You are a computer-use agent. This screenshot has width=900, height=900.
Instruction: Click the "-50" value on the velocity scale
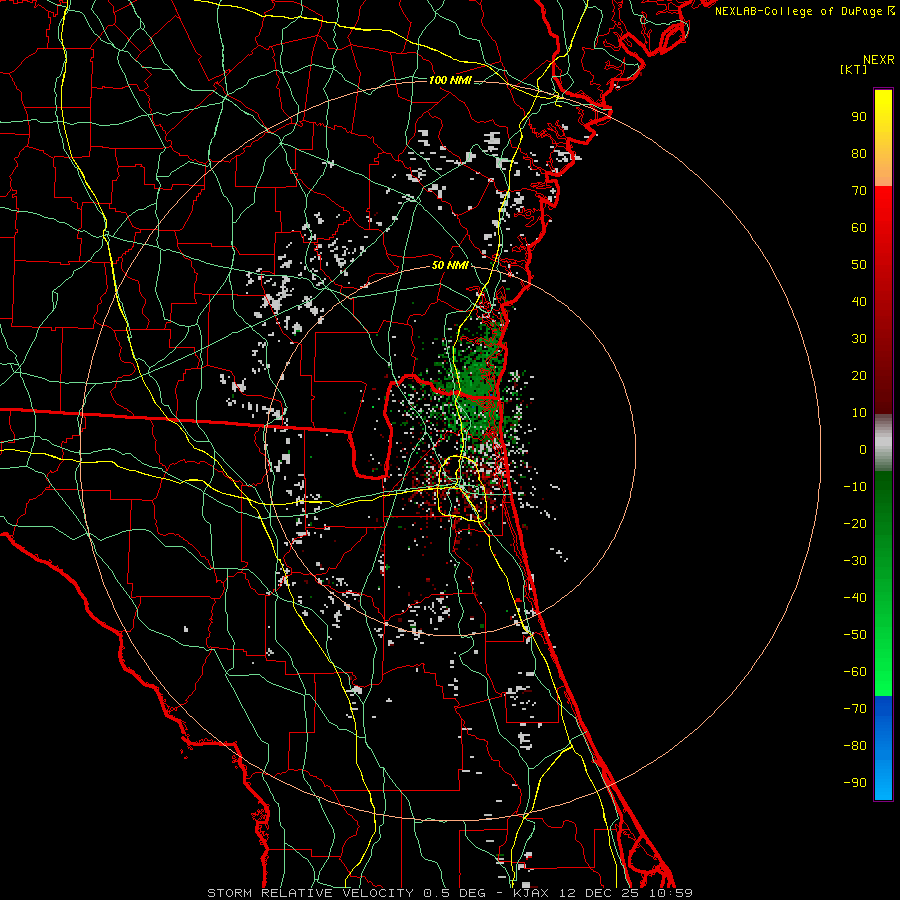[x=855, y=635]
